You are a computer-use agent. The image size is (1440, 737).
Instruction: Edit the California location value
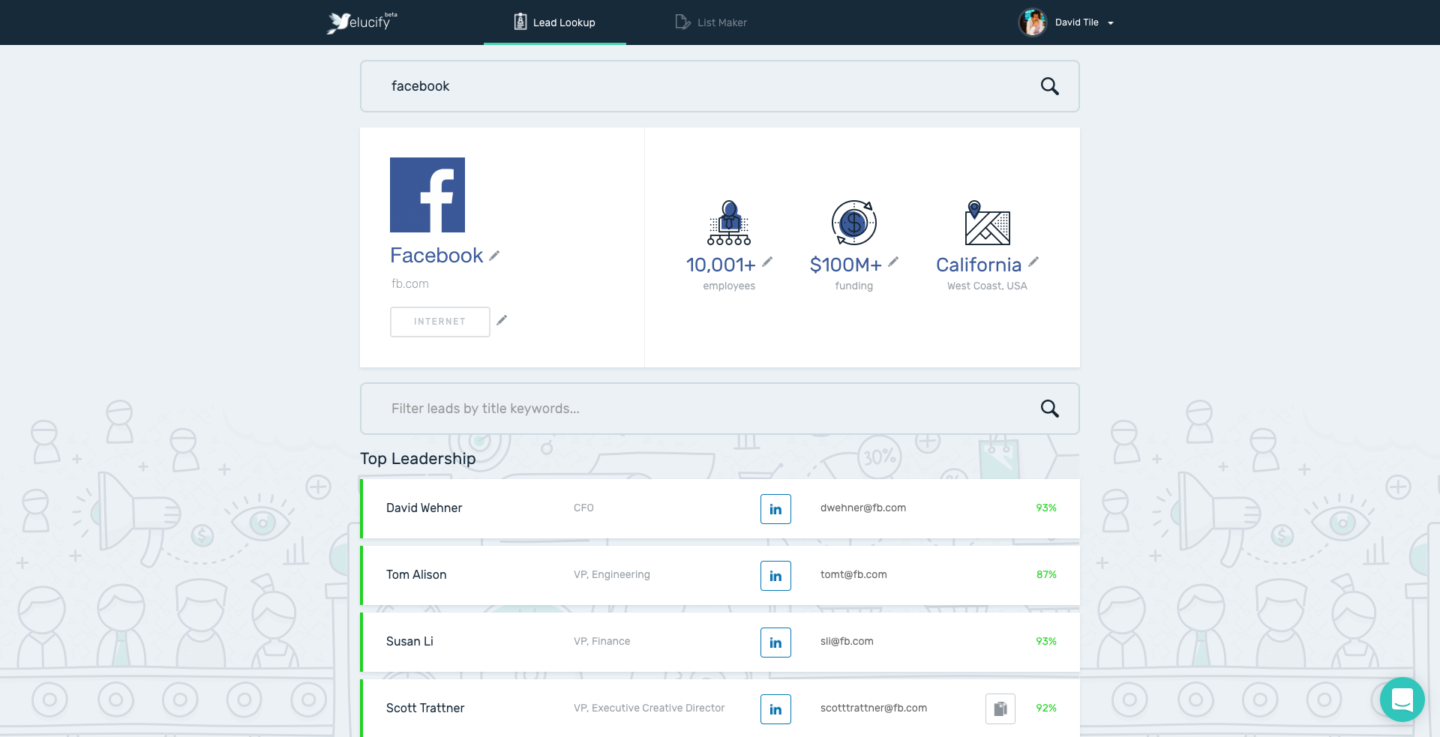pyautogui.click(x=1033, y=262)
